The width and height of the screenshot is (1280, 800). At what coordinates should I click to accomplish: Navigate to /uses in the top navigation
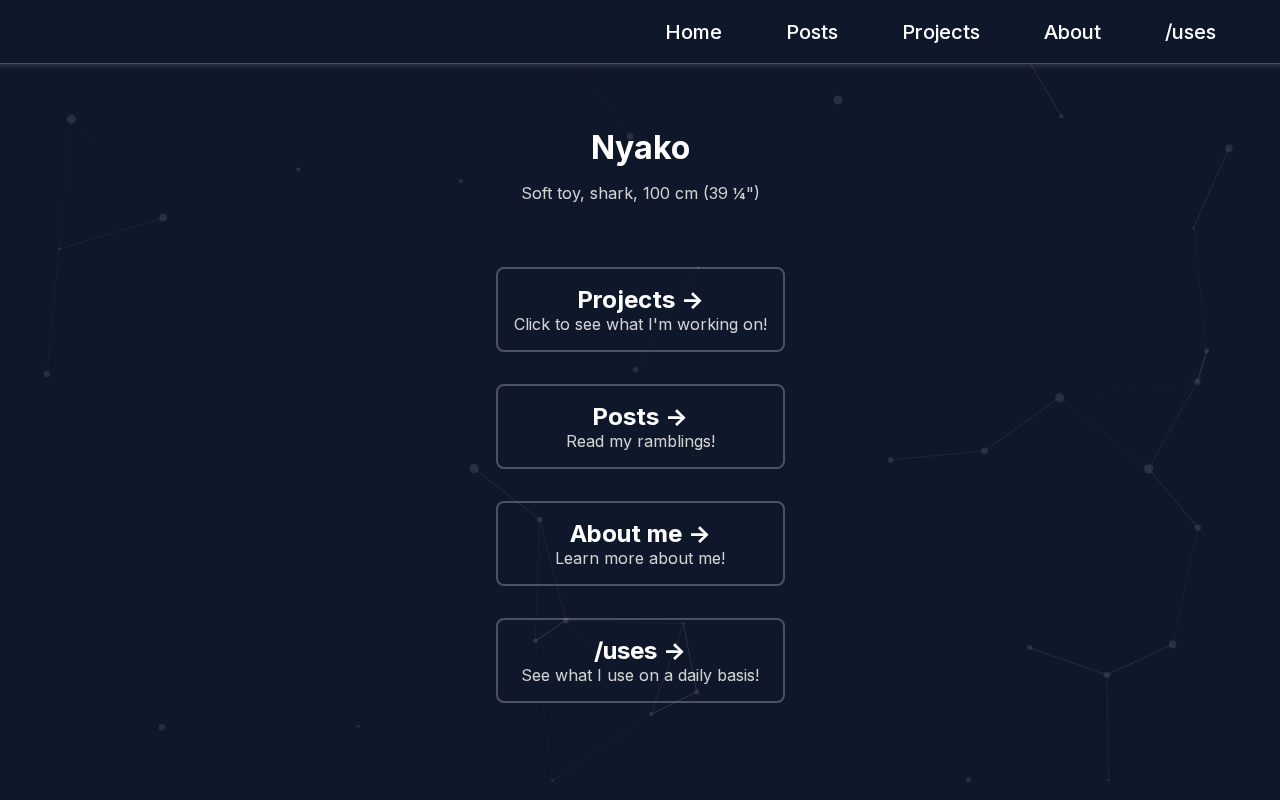point(1190,32)
